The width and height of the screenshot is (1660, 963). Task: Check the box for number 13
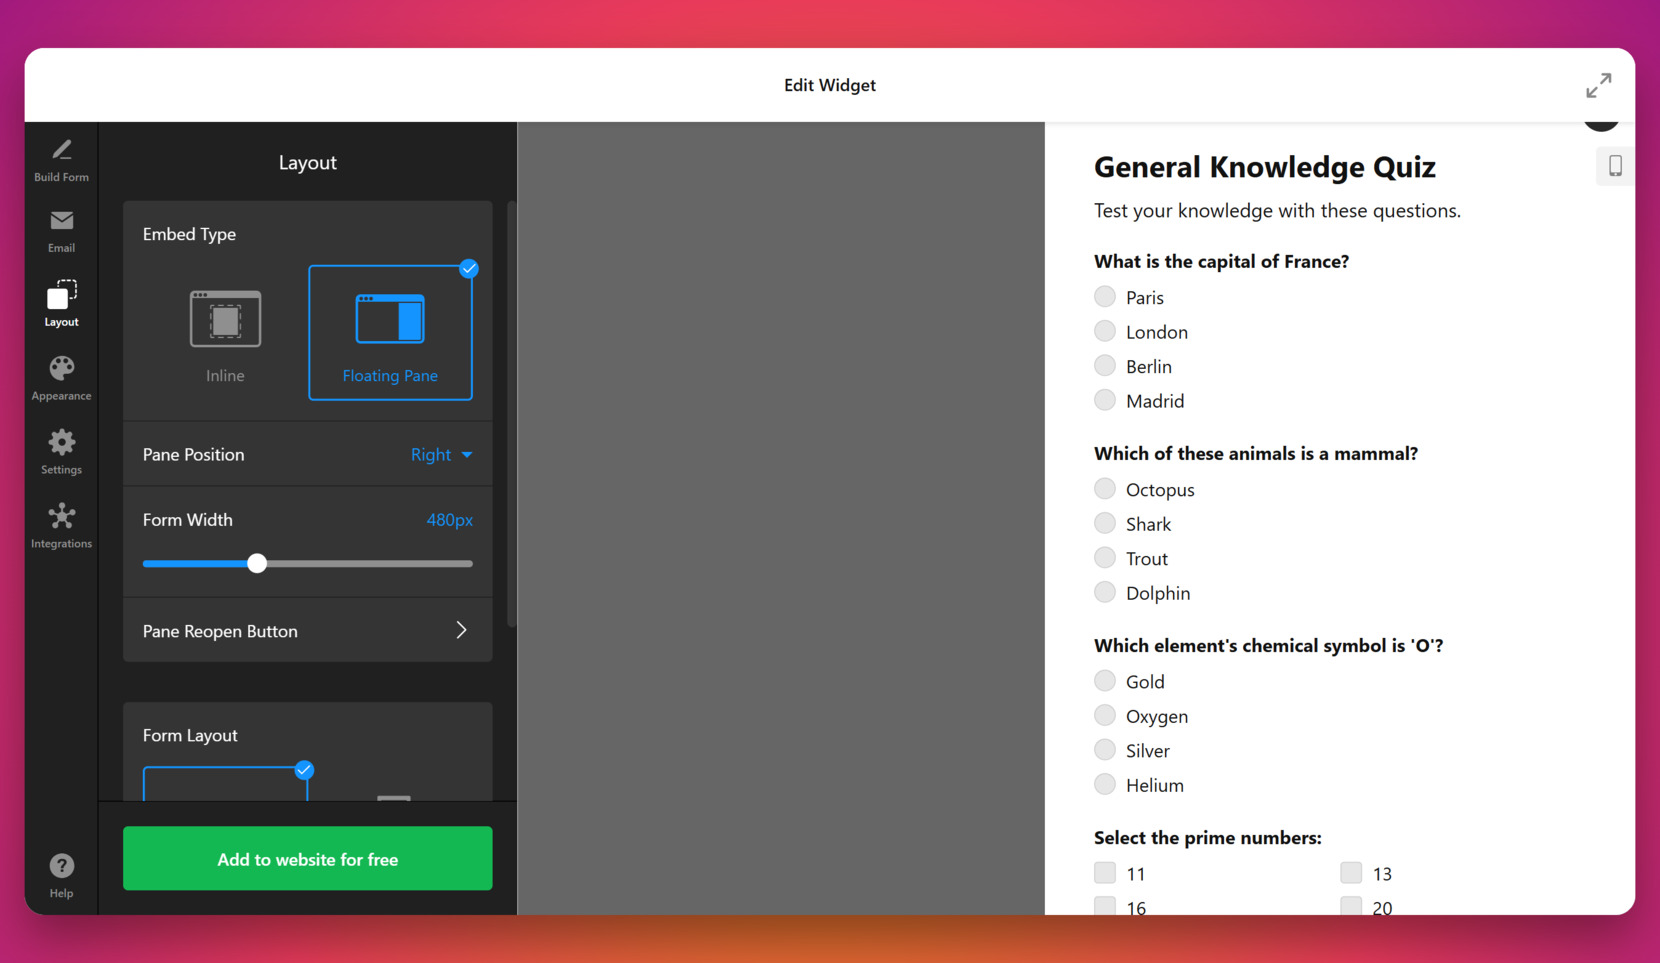tap(1351, 873)
